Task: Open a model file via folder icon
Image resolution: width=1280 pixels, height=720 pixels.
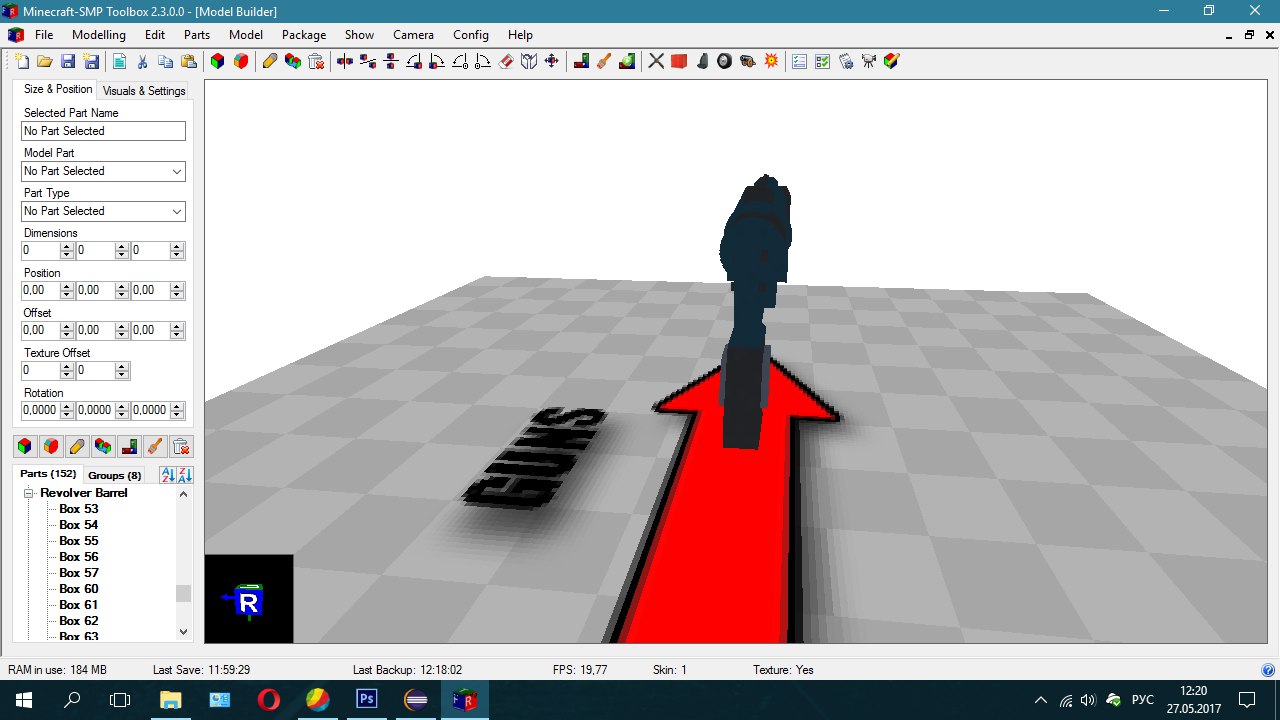Action: (x=45, y=61)
